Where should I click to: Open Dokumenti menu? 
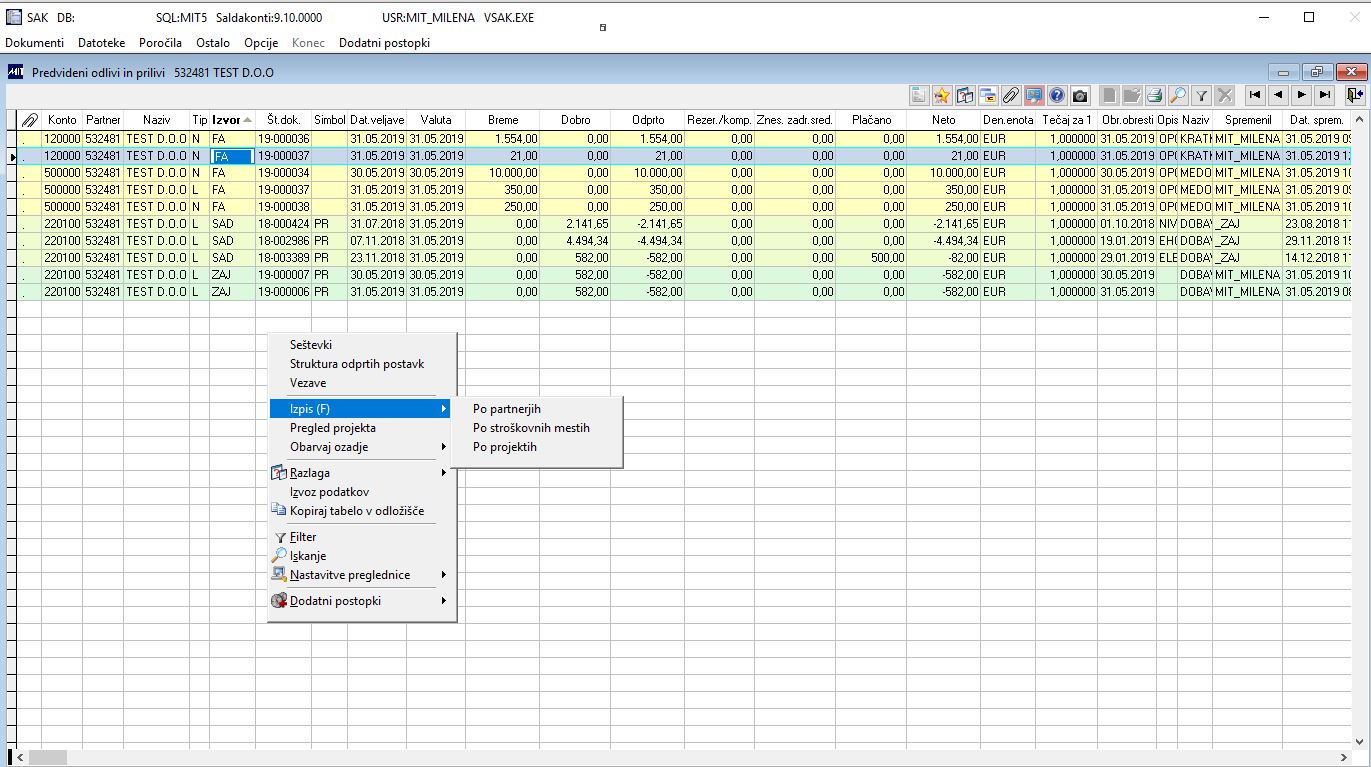35,43
